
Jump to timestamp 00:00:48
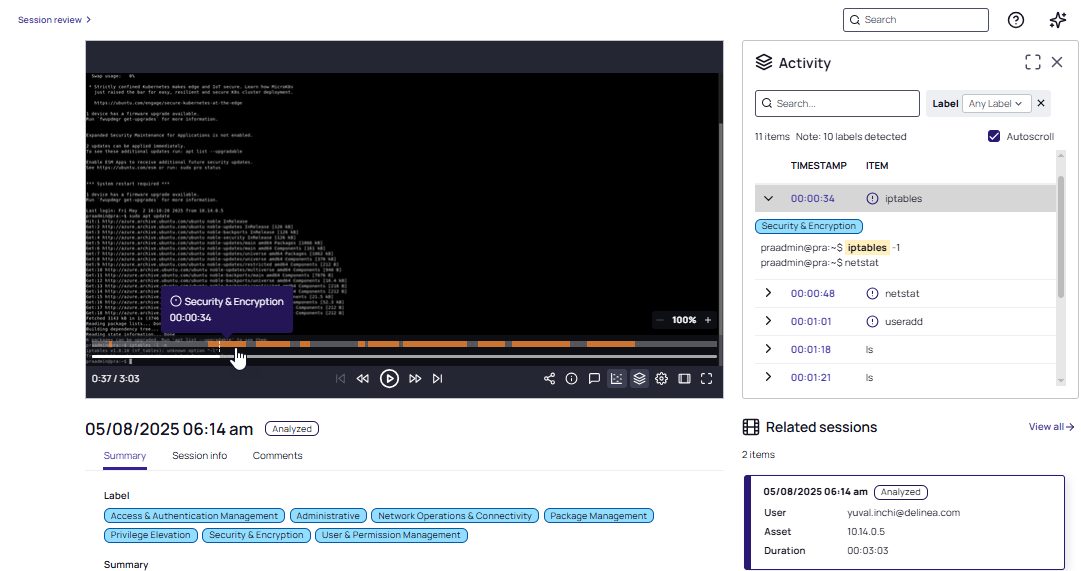(812, 294)
